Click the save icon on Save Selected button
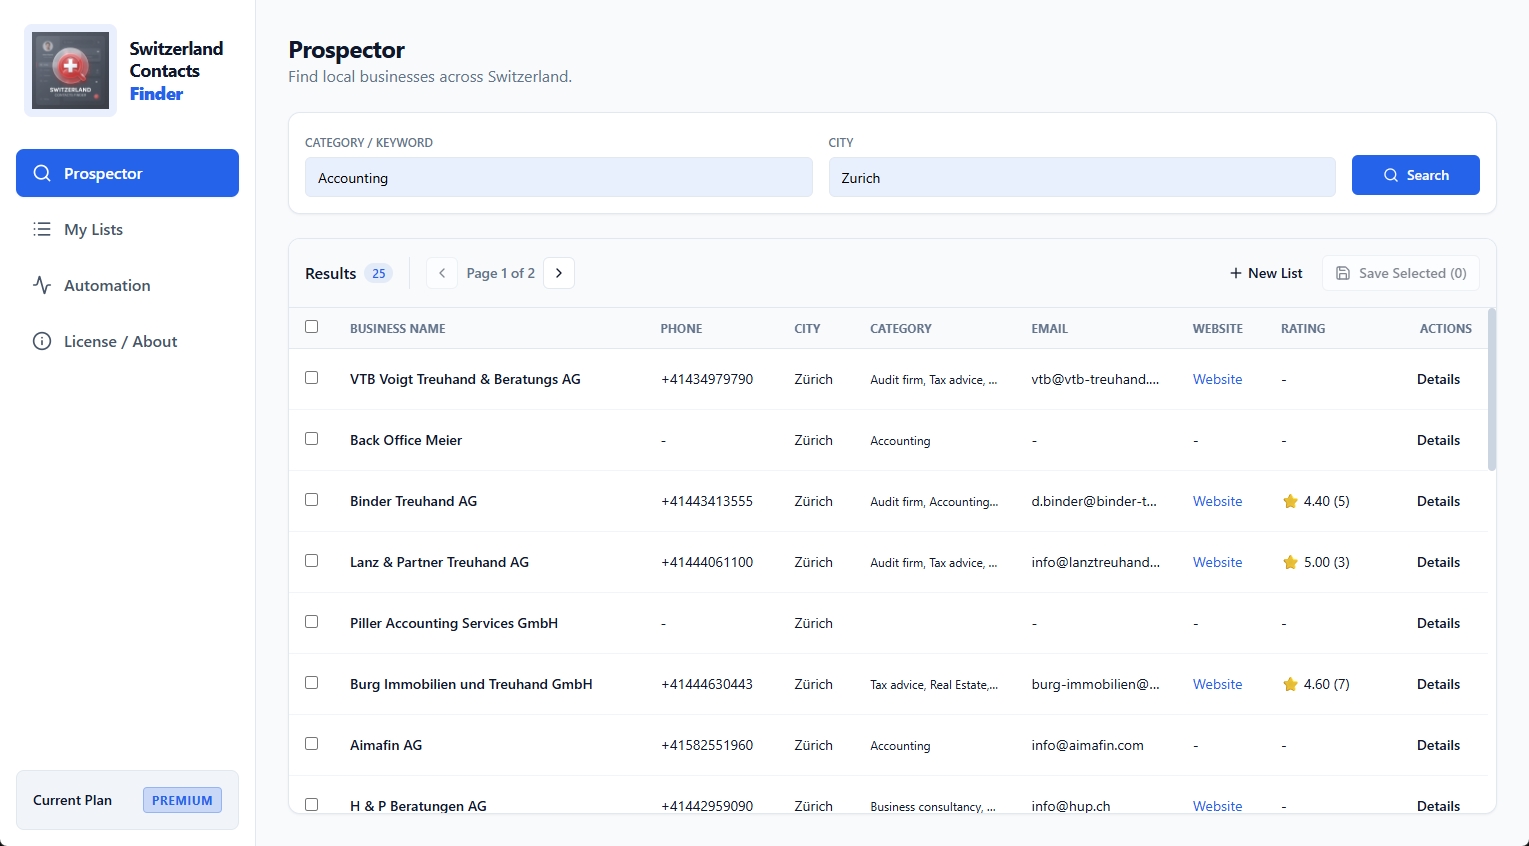This screenshot has width=1529, height=846. 1344,273
